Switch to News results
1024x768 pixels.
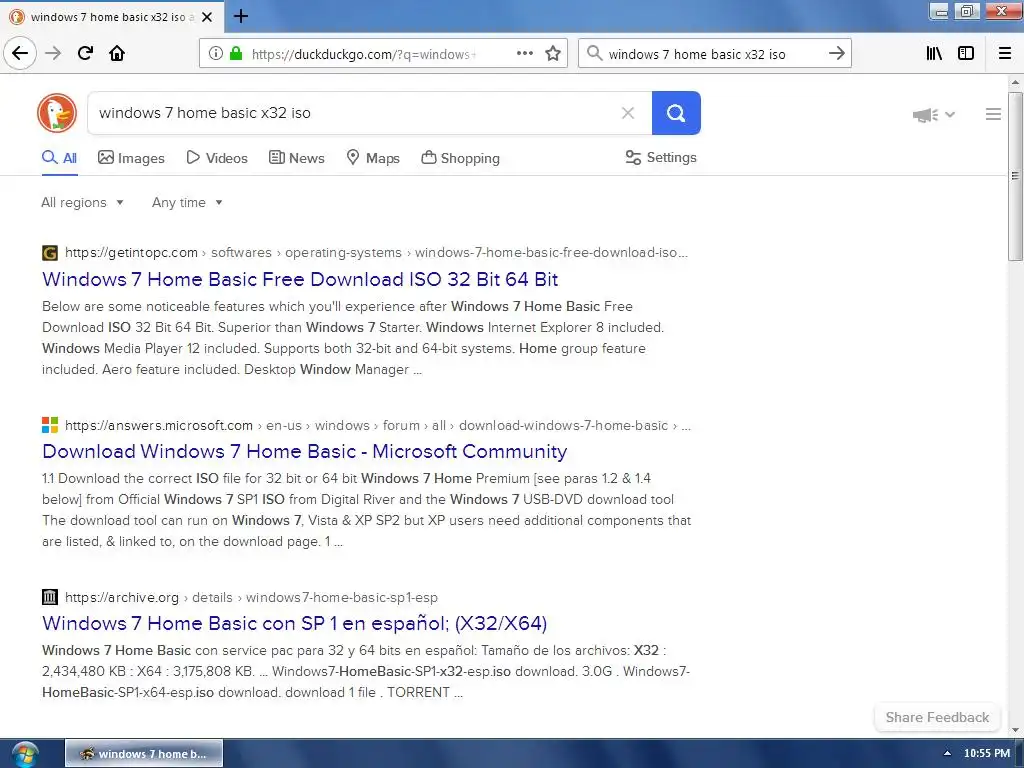(x=296, y=158)
